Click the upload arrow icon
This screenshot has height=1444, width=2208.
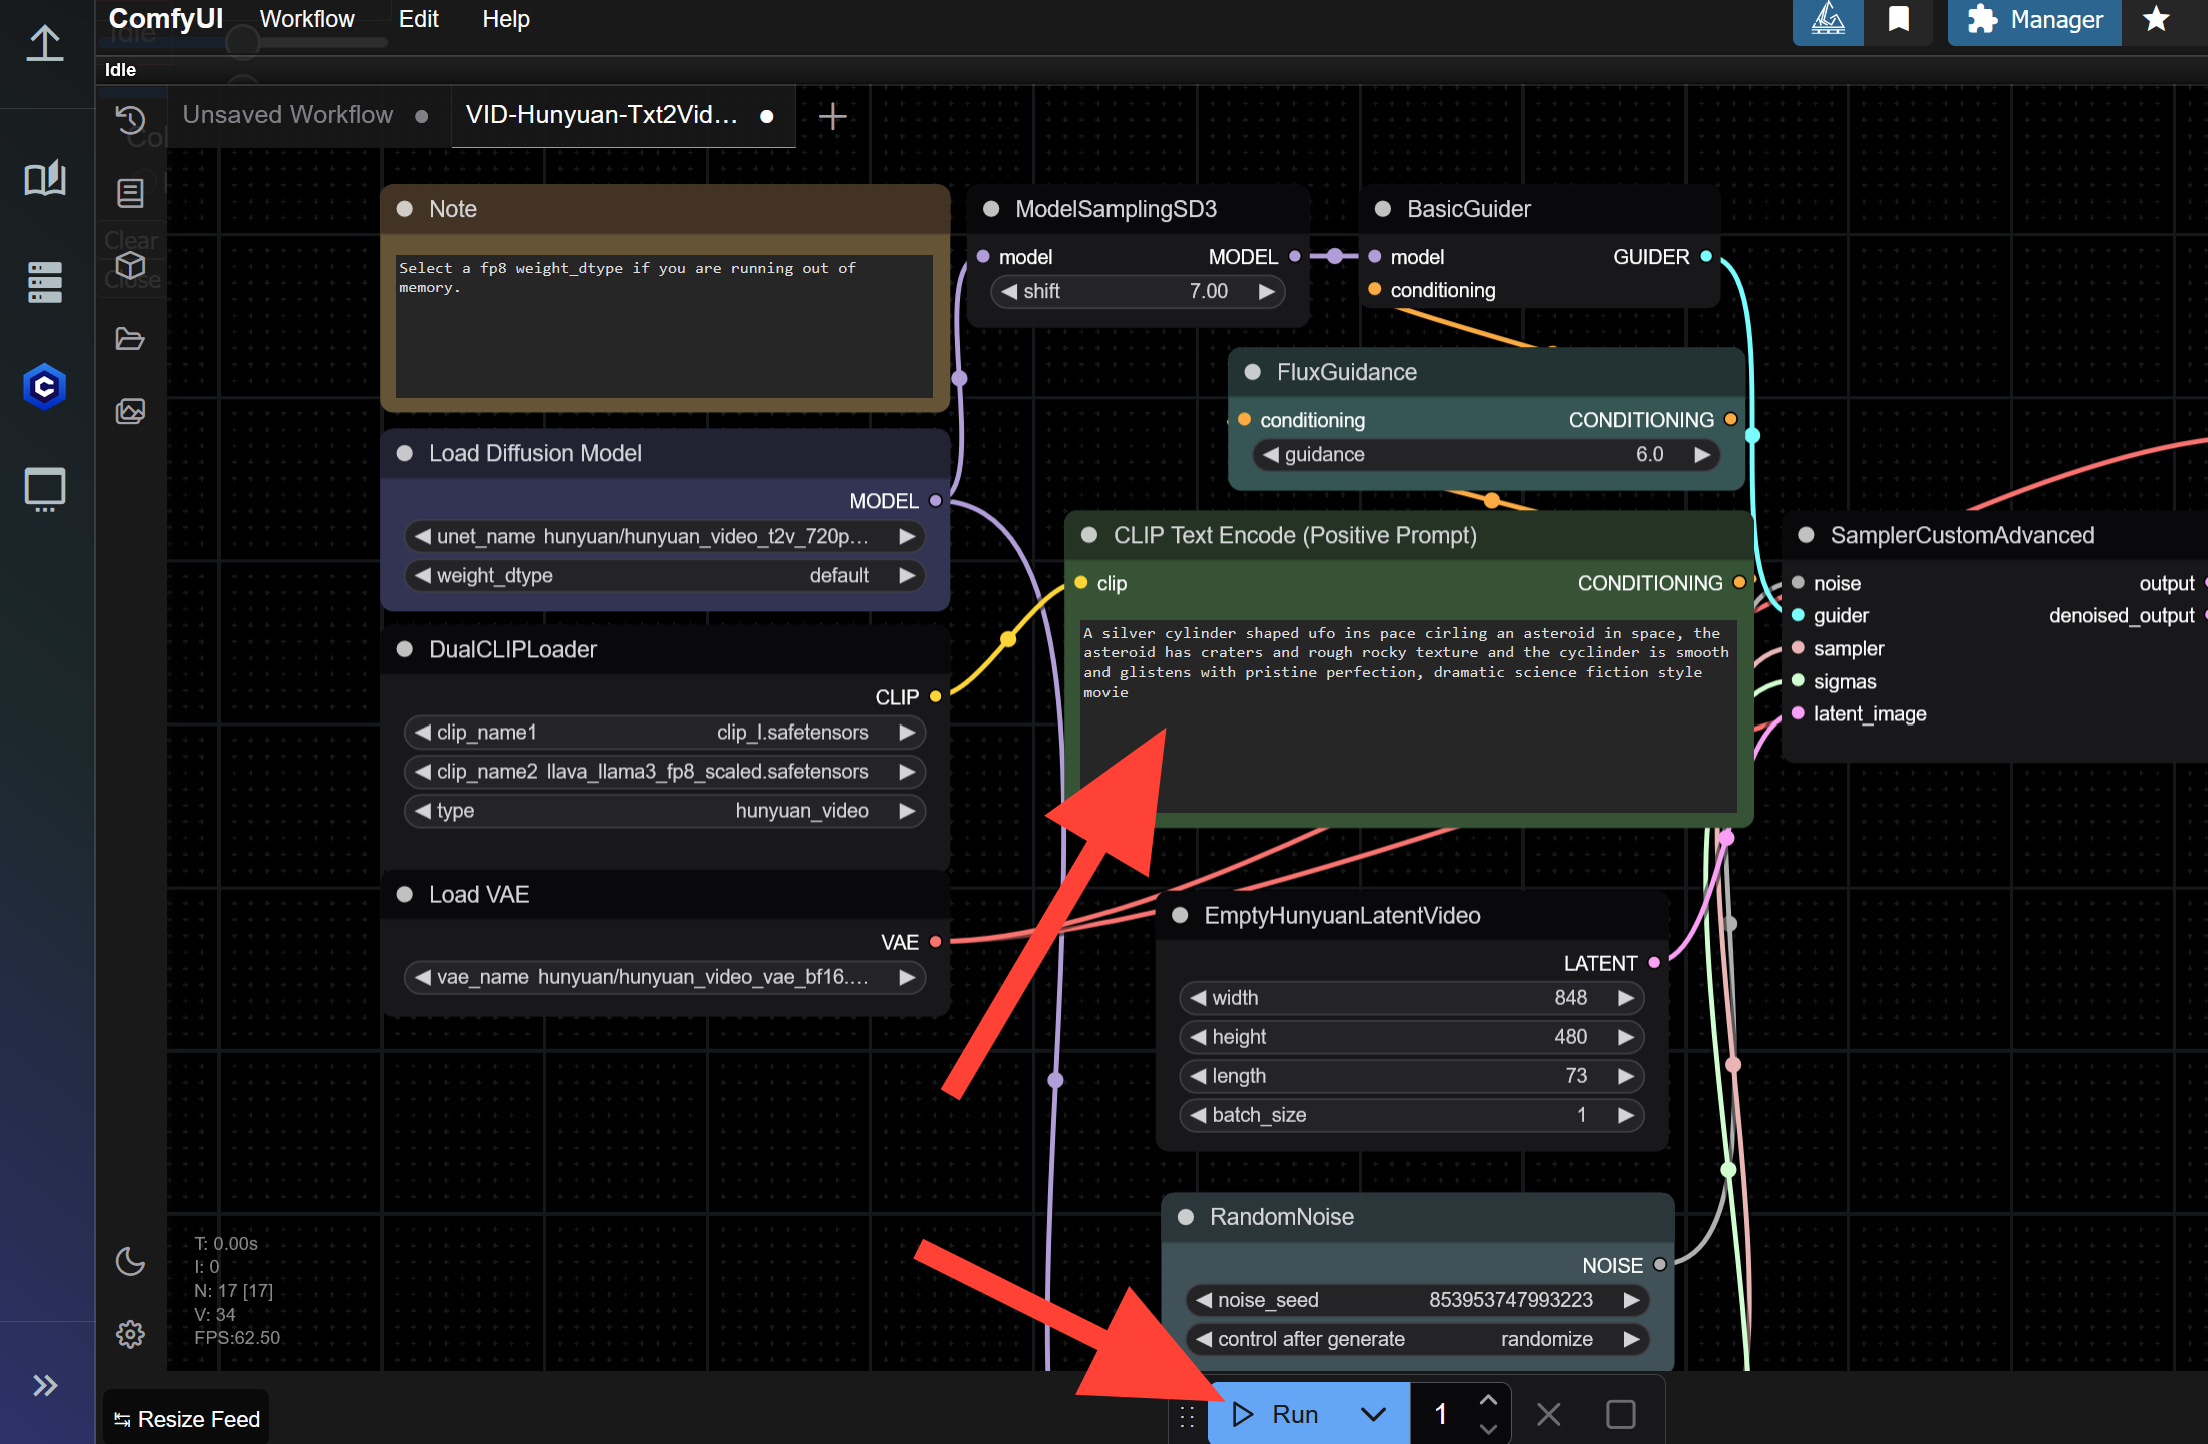(x=45, y=43)
